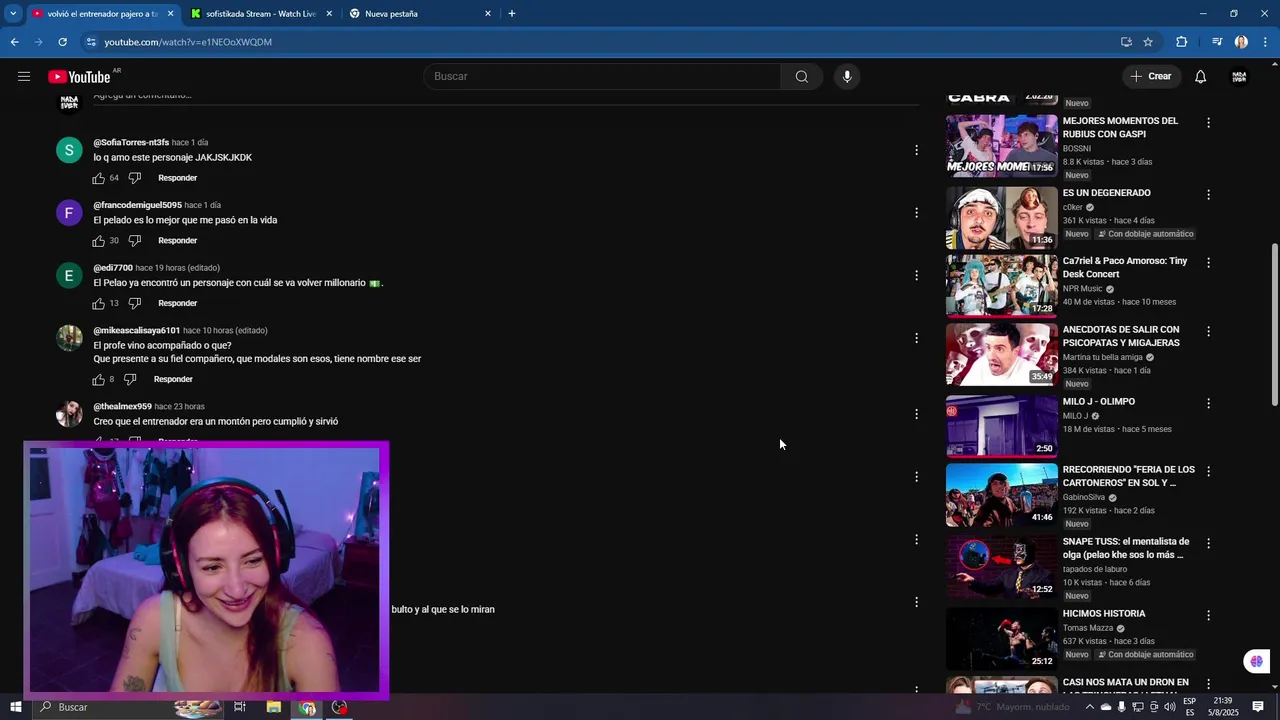Close the sofistikada Stream tab
1280x720 pixels.
(x=329, y=14)
